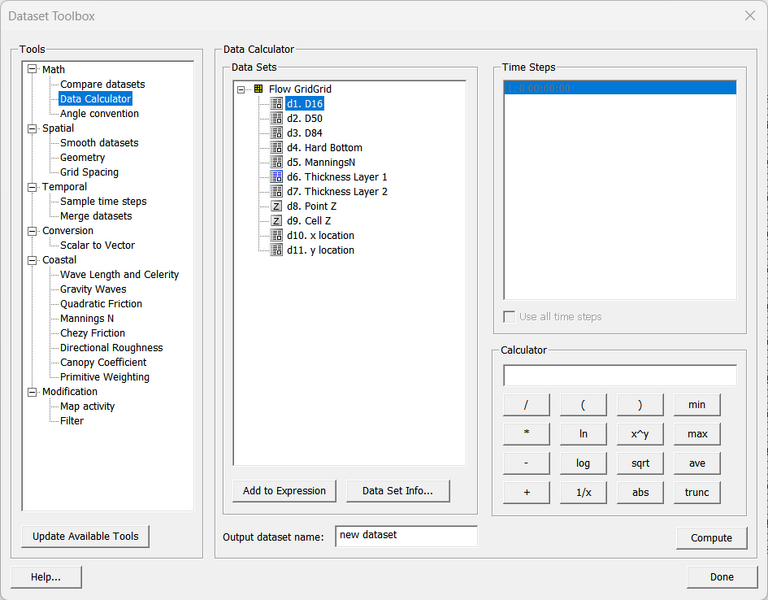This screenshot has width=768, height=600.
Task: Open the Help dialog
Action: (x=46, y=577)
